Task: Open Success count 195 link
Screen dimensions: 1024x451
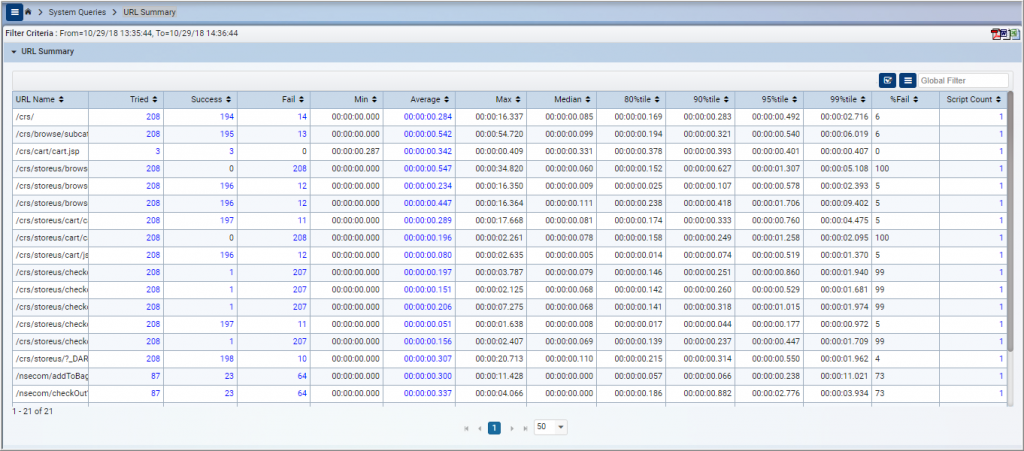Action: (227, 134)
